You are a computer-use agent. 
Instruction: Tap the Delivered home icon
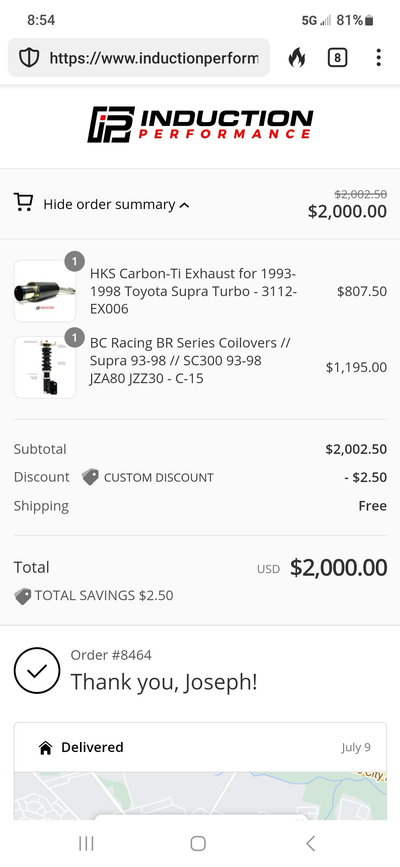coord(45,748)
